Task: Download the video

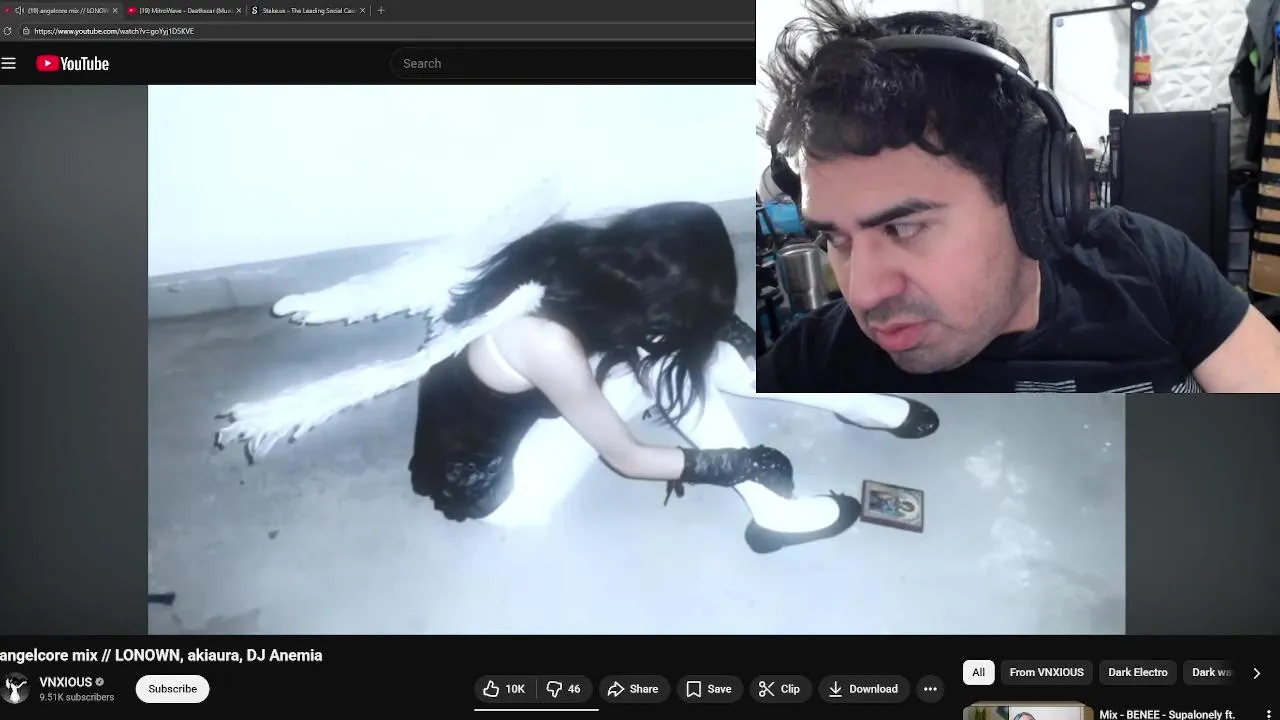Action: 864,689
